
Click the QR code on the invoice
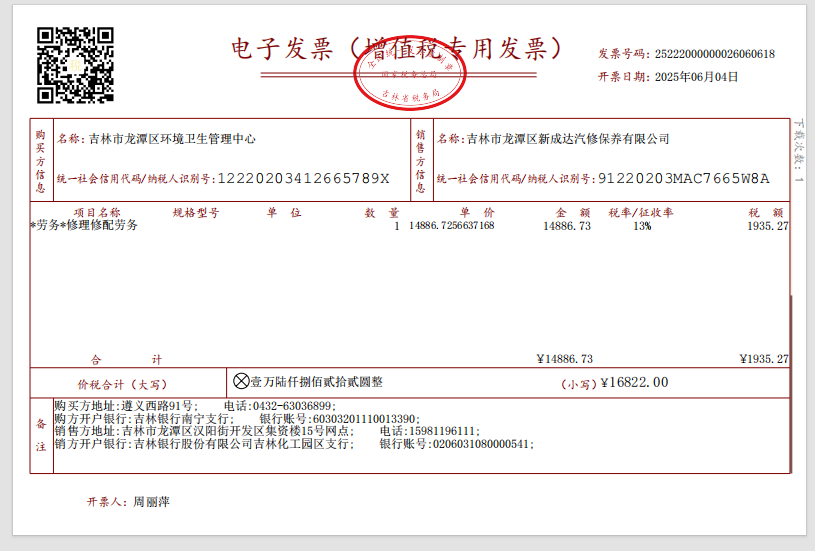coord(75,65)
